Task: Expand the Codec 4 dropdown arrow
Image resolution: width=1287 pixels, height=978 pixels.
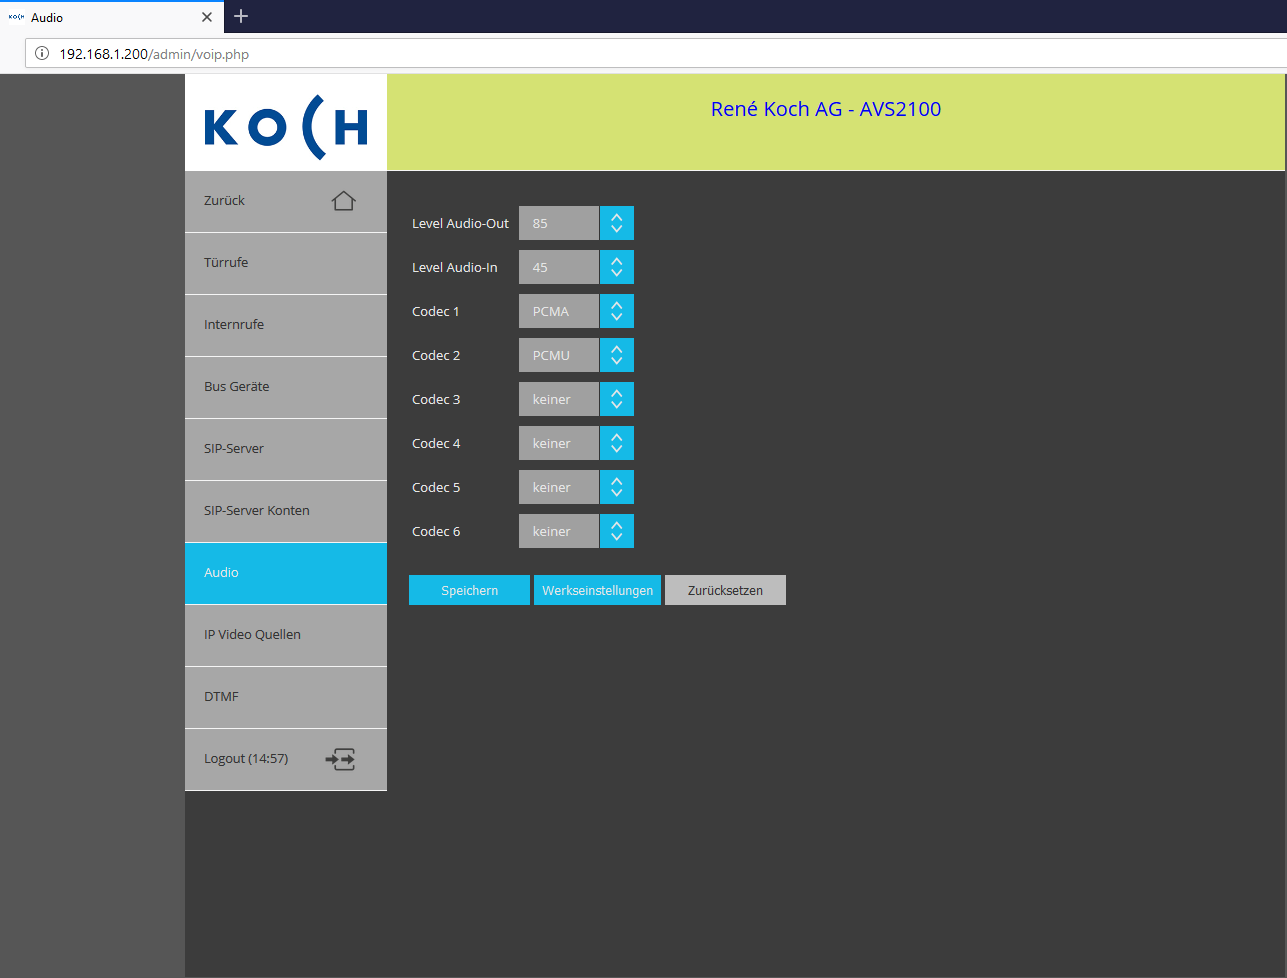Action: (617, 443)
